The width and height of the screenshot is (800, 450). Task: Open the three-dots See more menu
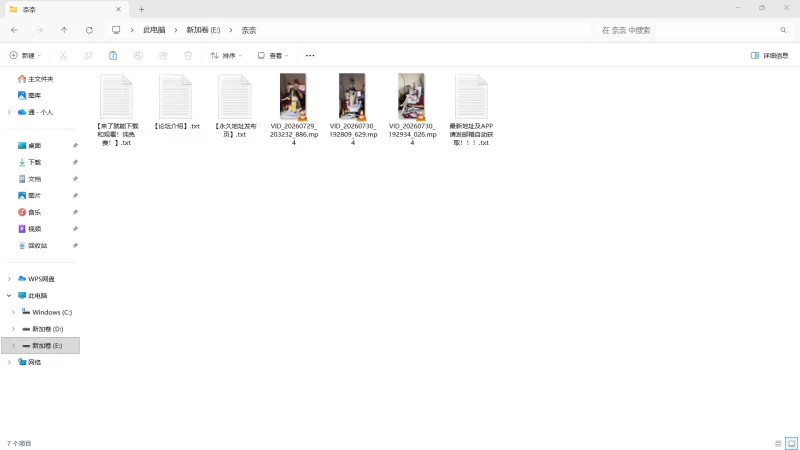point(310,56)
